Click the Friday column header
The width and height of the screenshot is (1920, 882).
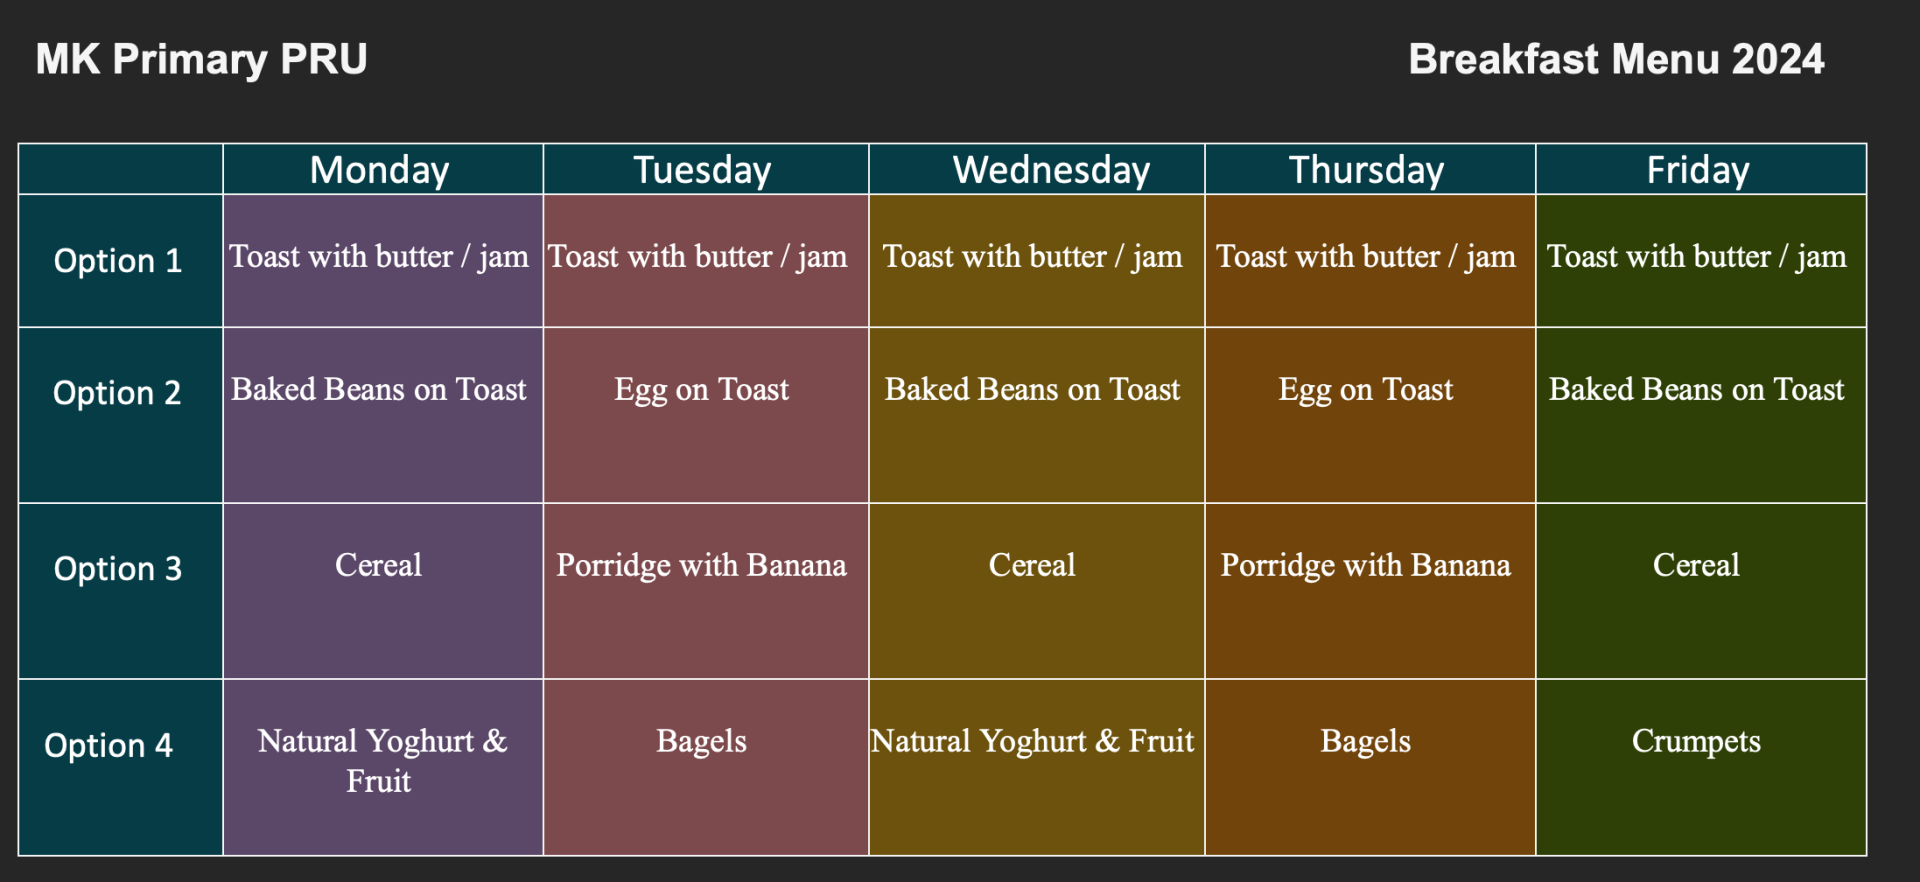point(1701,169)
